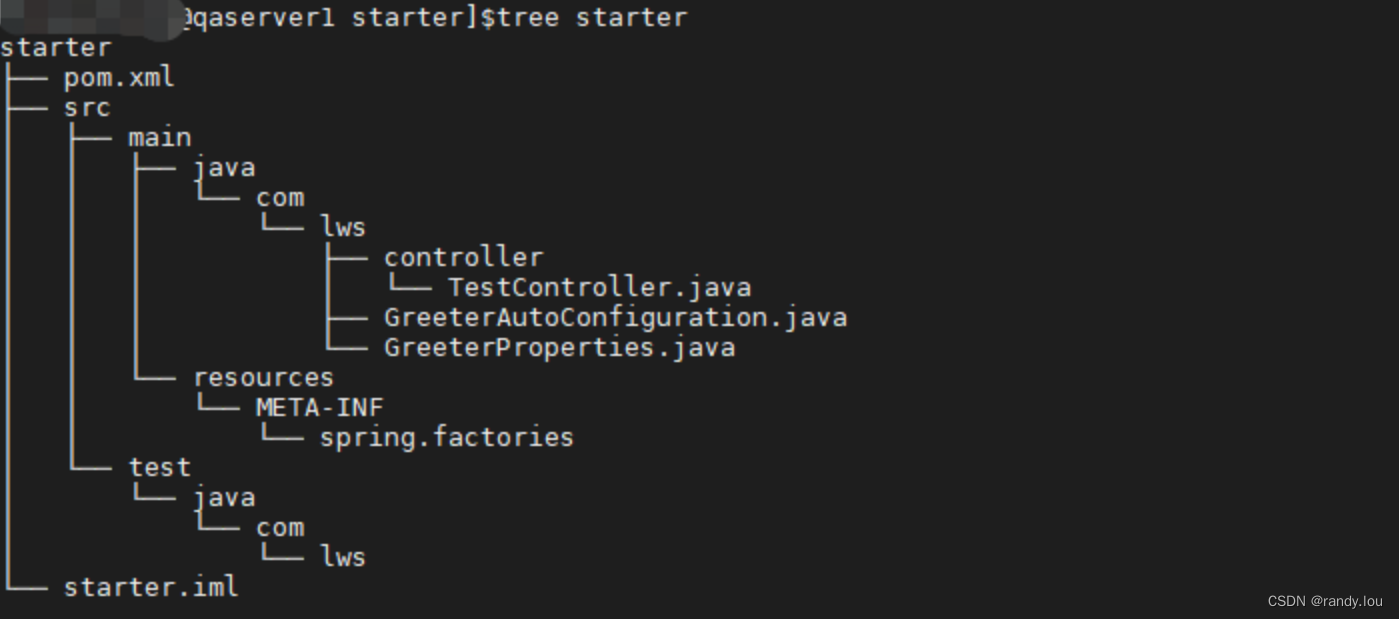Click the com folder under main java
The height and width of the screenshot is (619, 1399).
click(x=280, y=197)
